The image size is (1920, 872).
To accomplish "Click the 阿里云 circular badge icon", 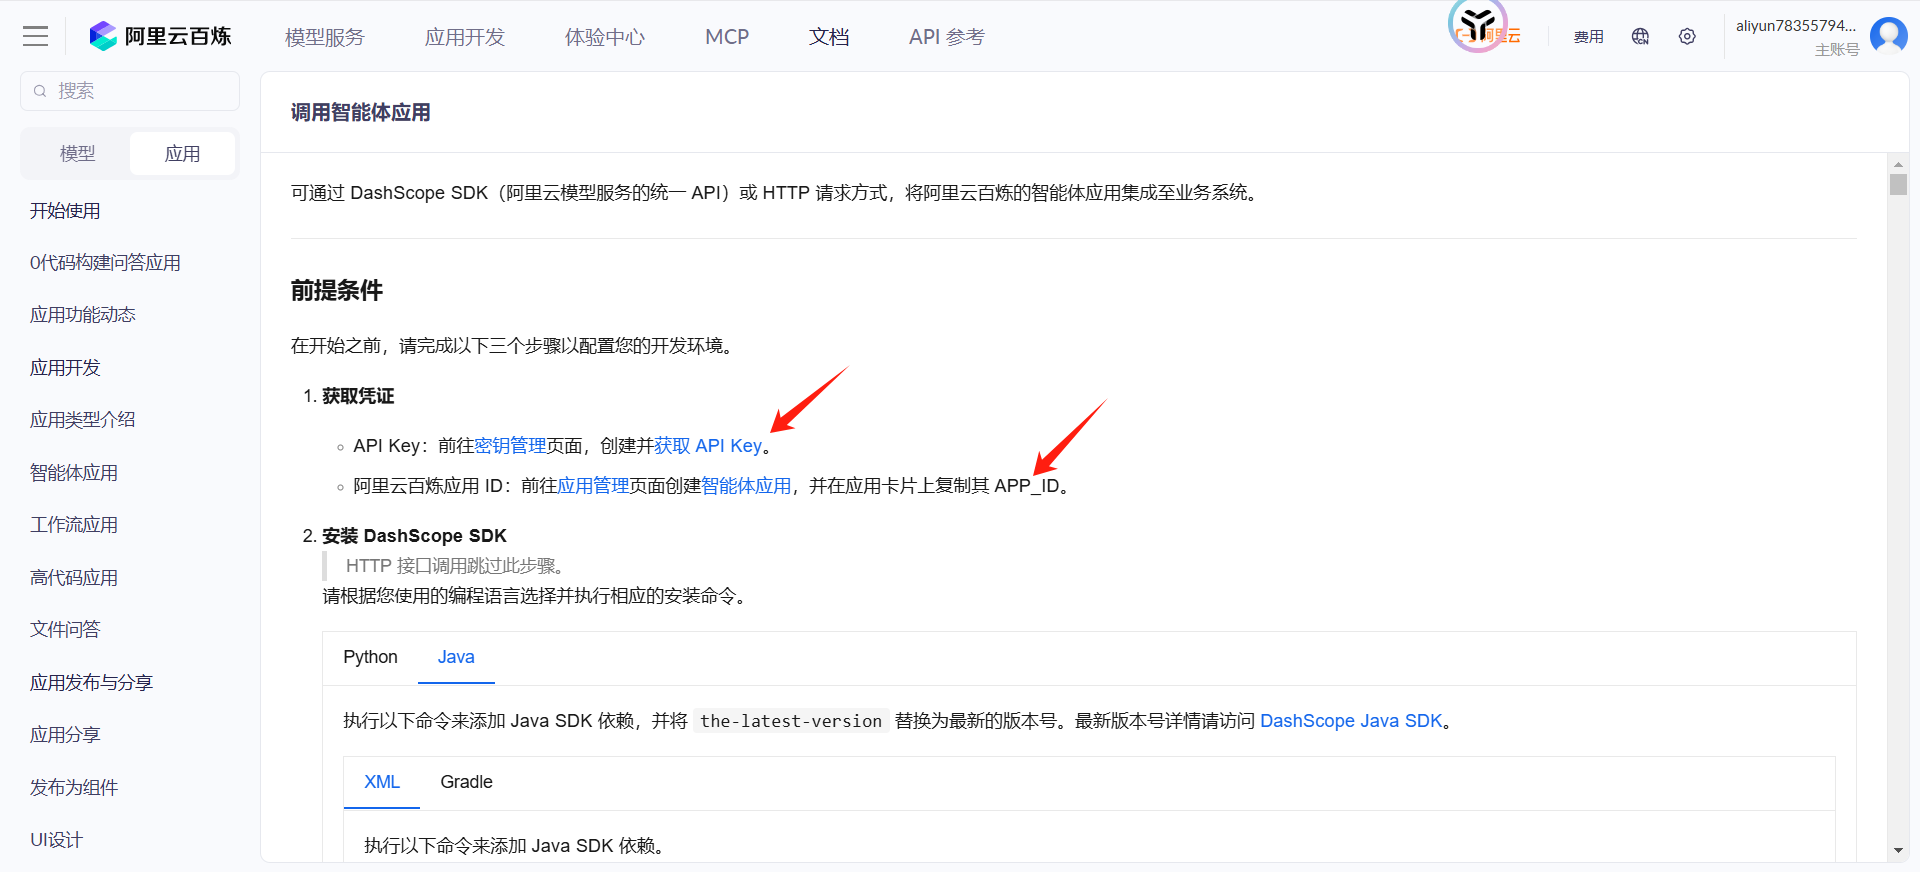I will pos(1478,25).
